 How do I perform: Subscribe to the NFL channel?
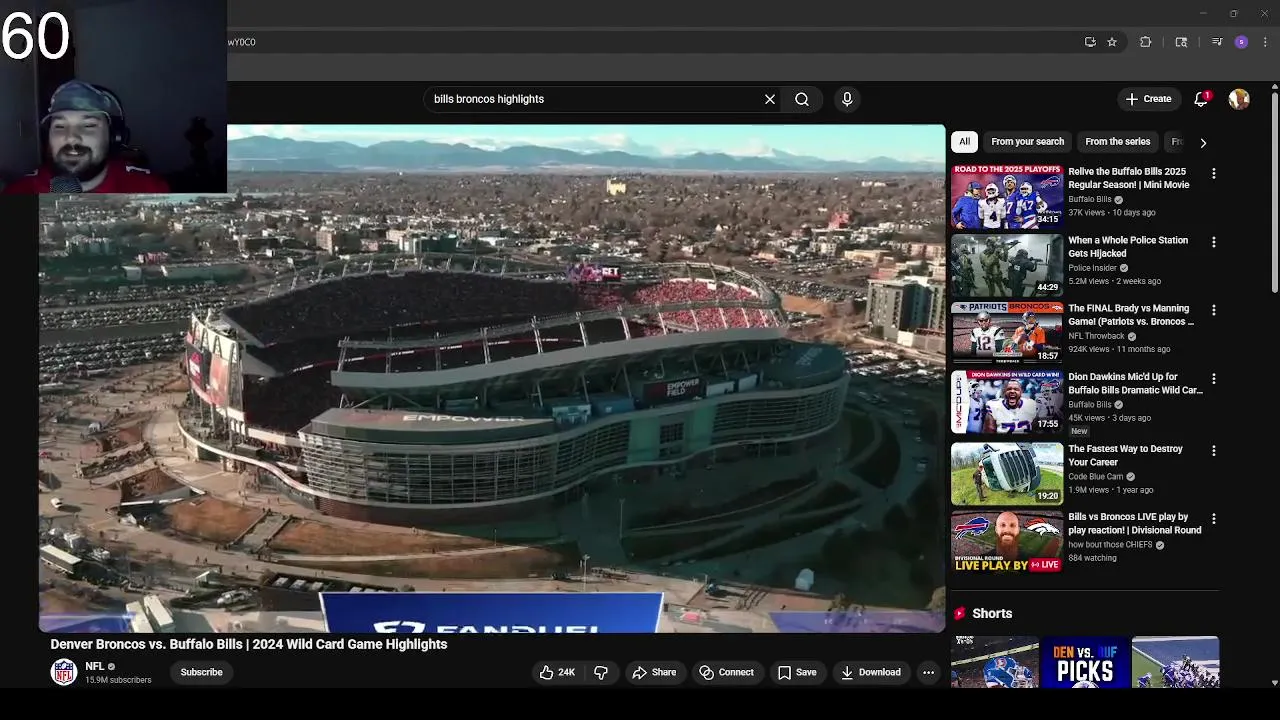[x=201, y=672]
